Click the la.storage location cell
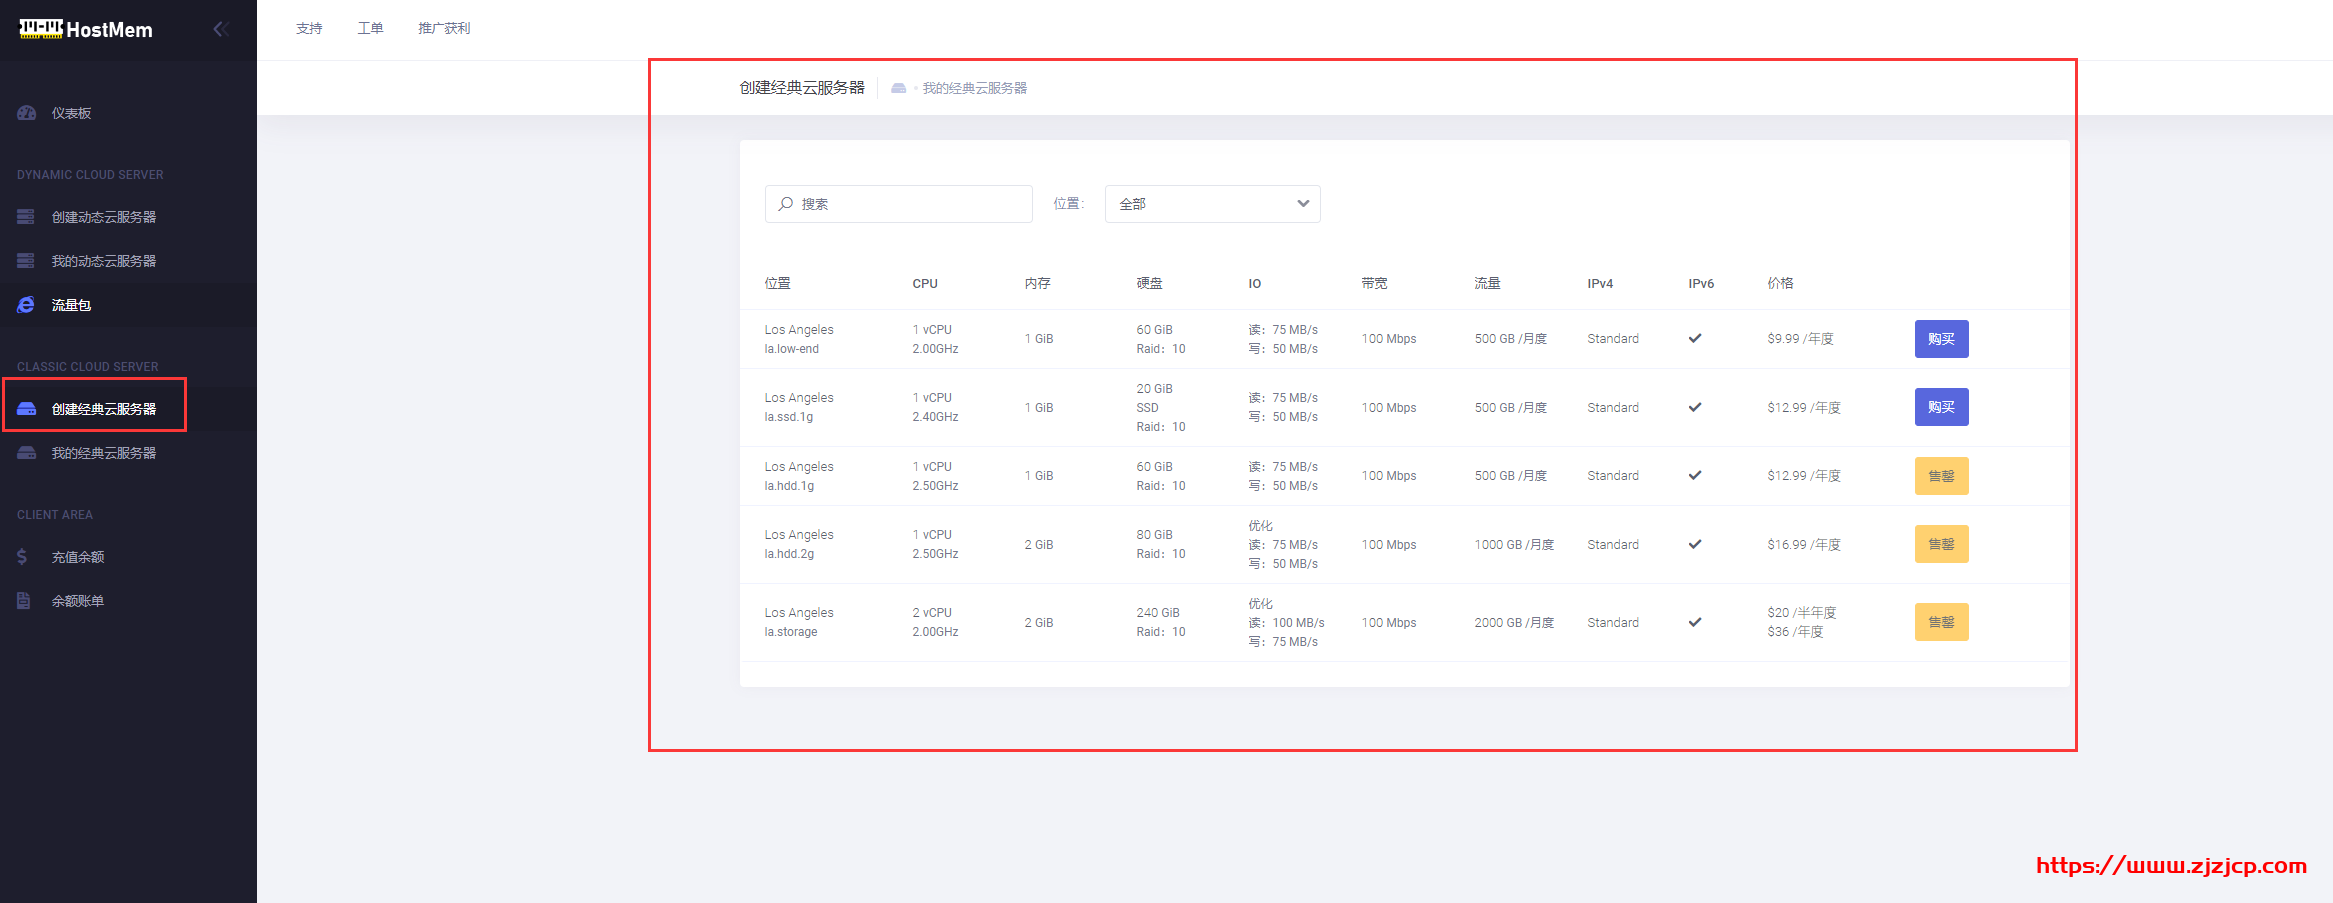Viewport: 2333px width, 903px height. pos(799,622)
